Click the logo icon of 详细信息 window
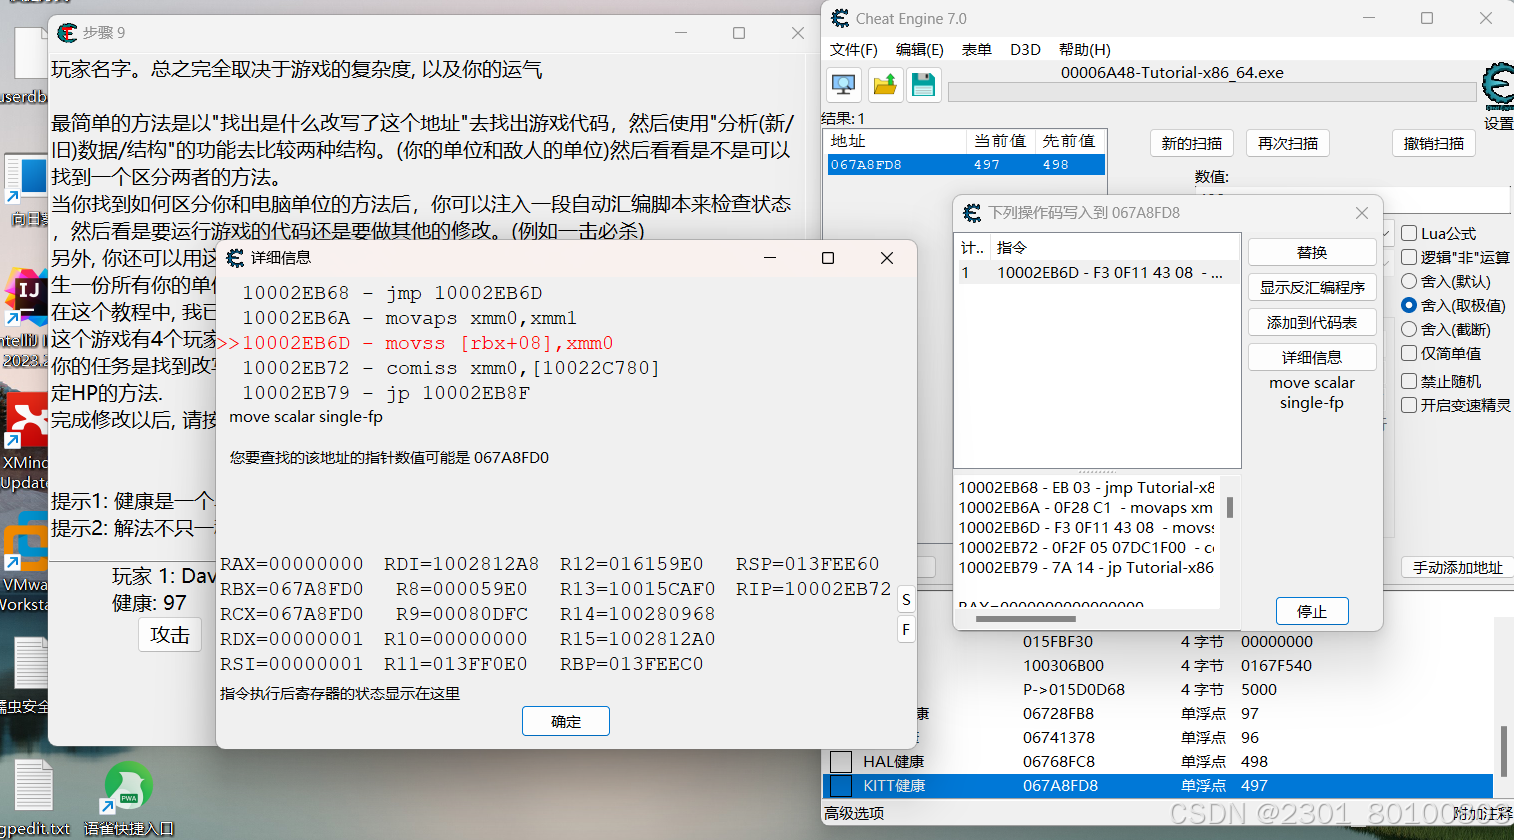1514x840 pixels. pyautogui.click(x=235, y=258)
